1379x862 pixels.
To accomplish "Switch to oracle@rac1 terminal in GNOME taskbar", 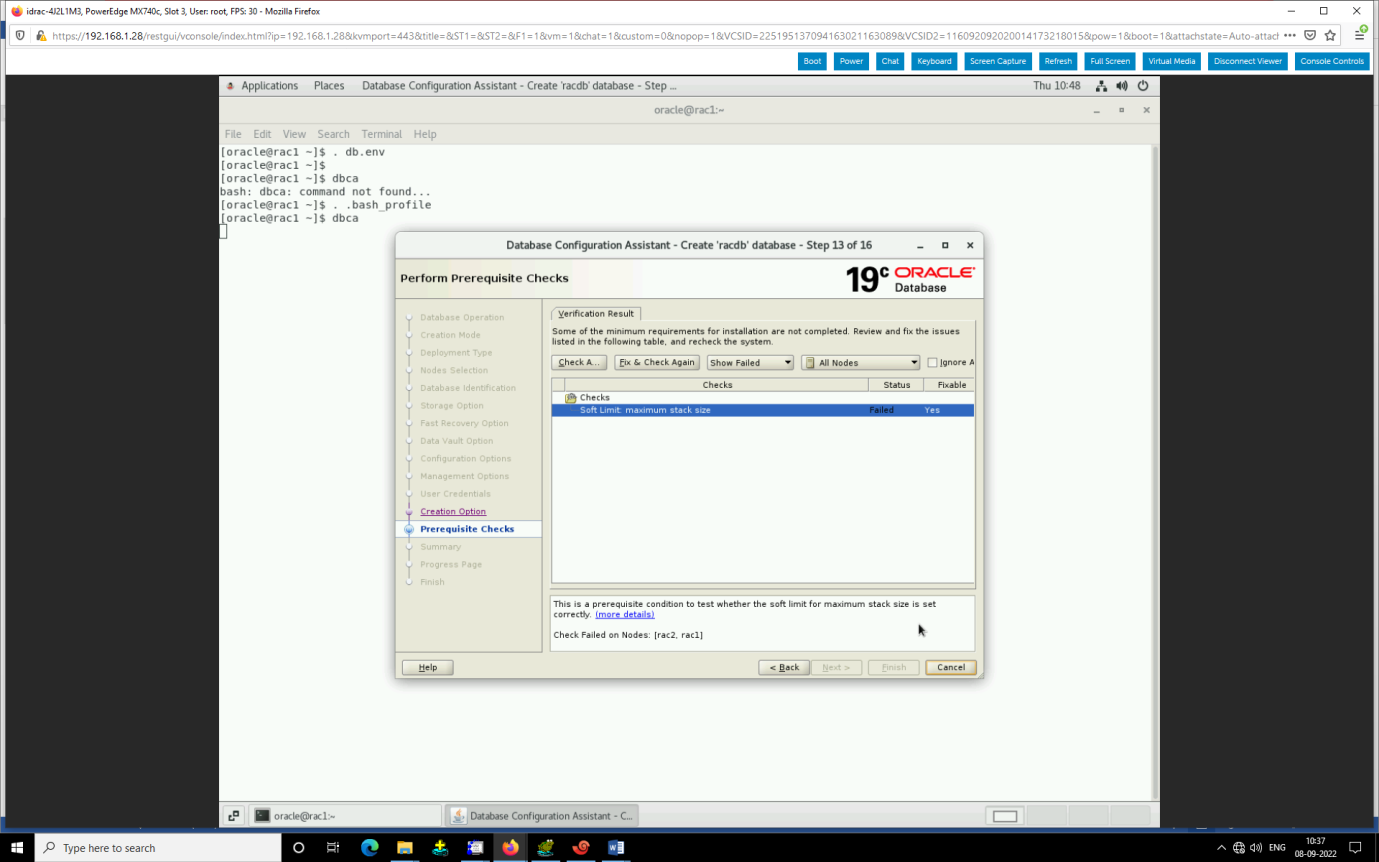I will [345, 816].
